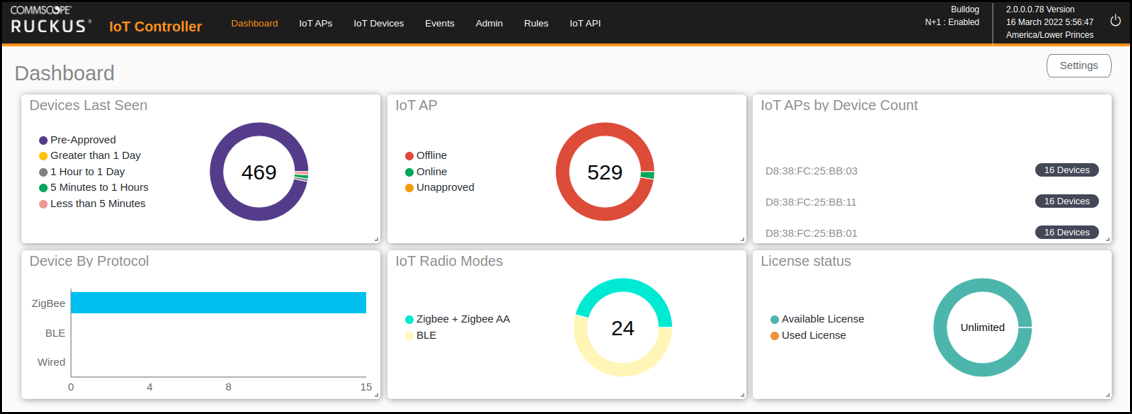The width and height of the screenshot is (1132, 414).
Task: Open the Rules menu item
Action: pos(536,23)
